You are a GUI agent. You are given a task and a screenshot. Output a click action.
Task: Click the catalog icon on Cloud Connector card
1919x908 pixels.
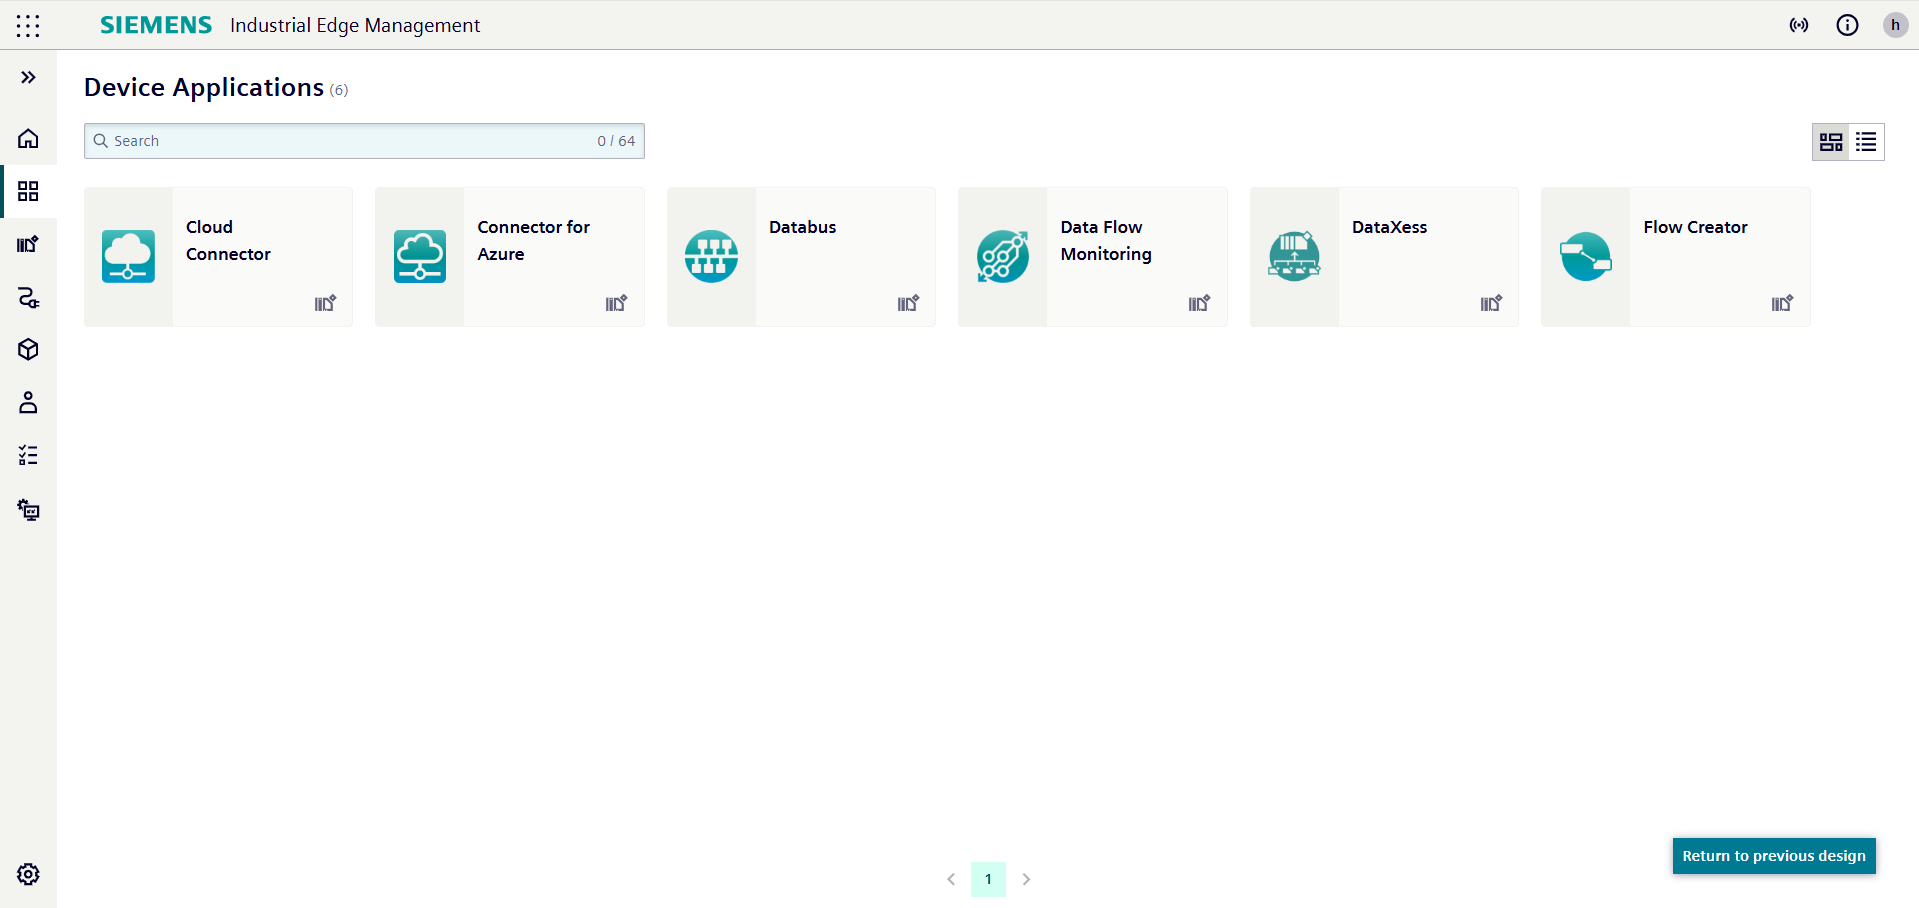[326, 303]
